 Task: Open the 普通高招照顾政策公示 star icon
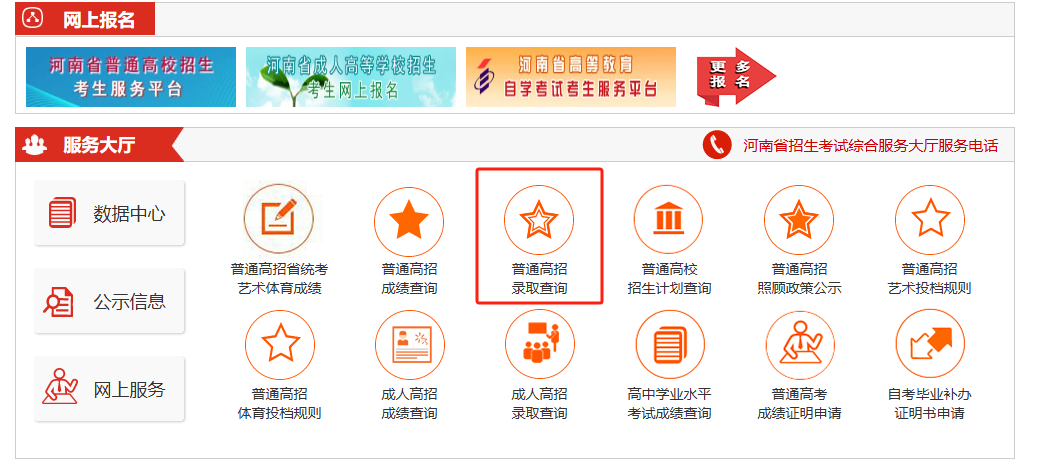[x=799, y=220]
